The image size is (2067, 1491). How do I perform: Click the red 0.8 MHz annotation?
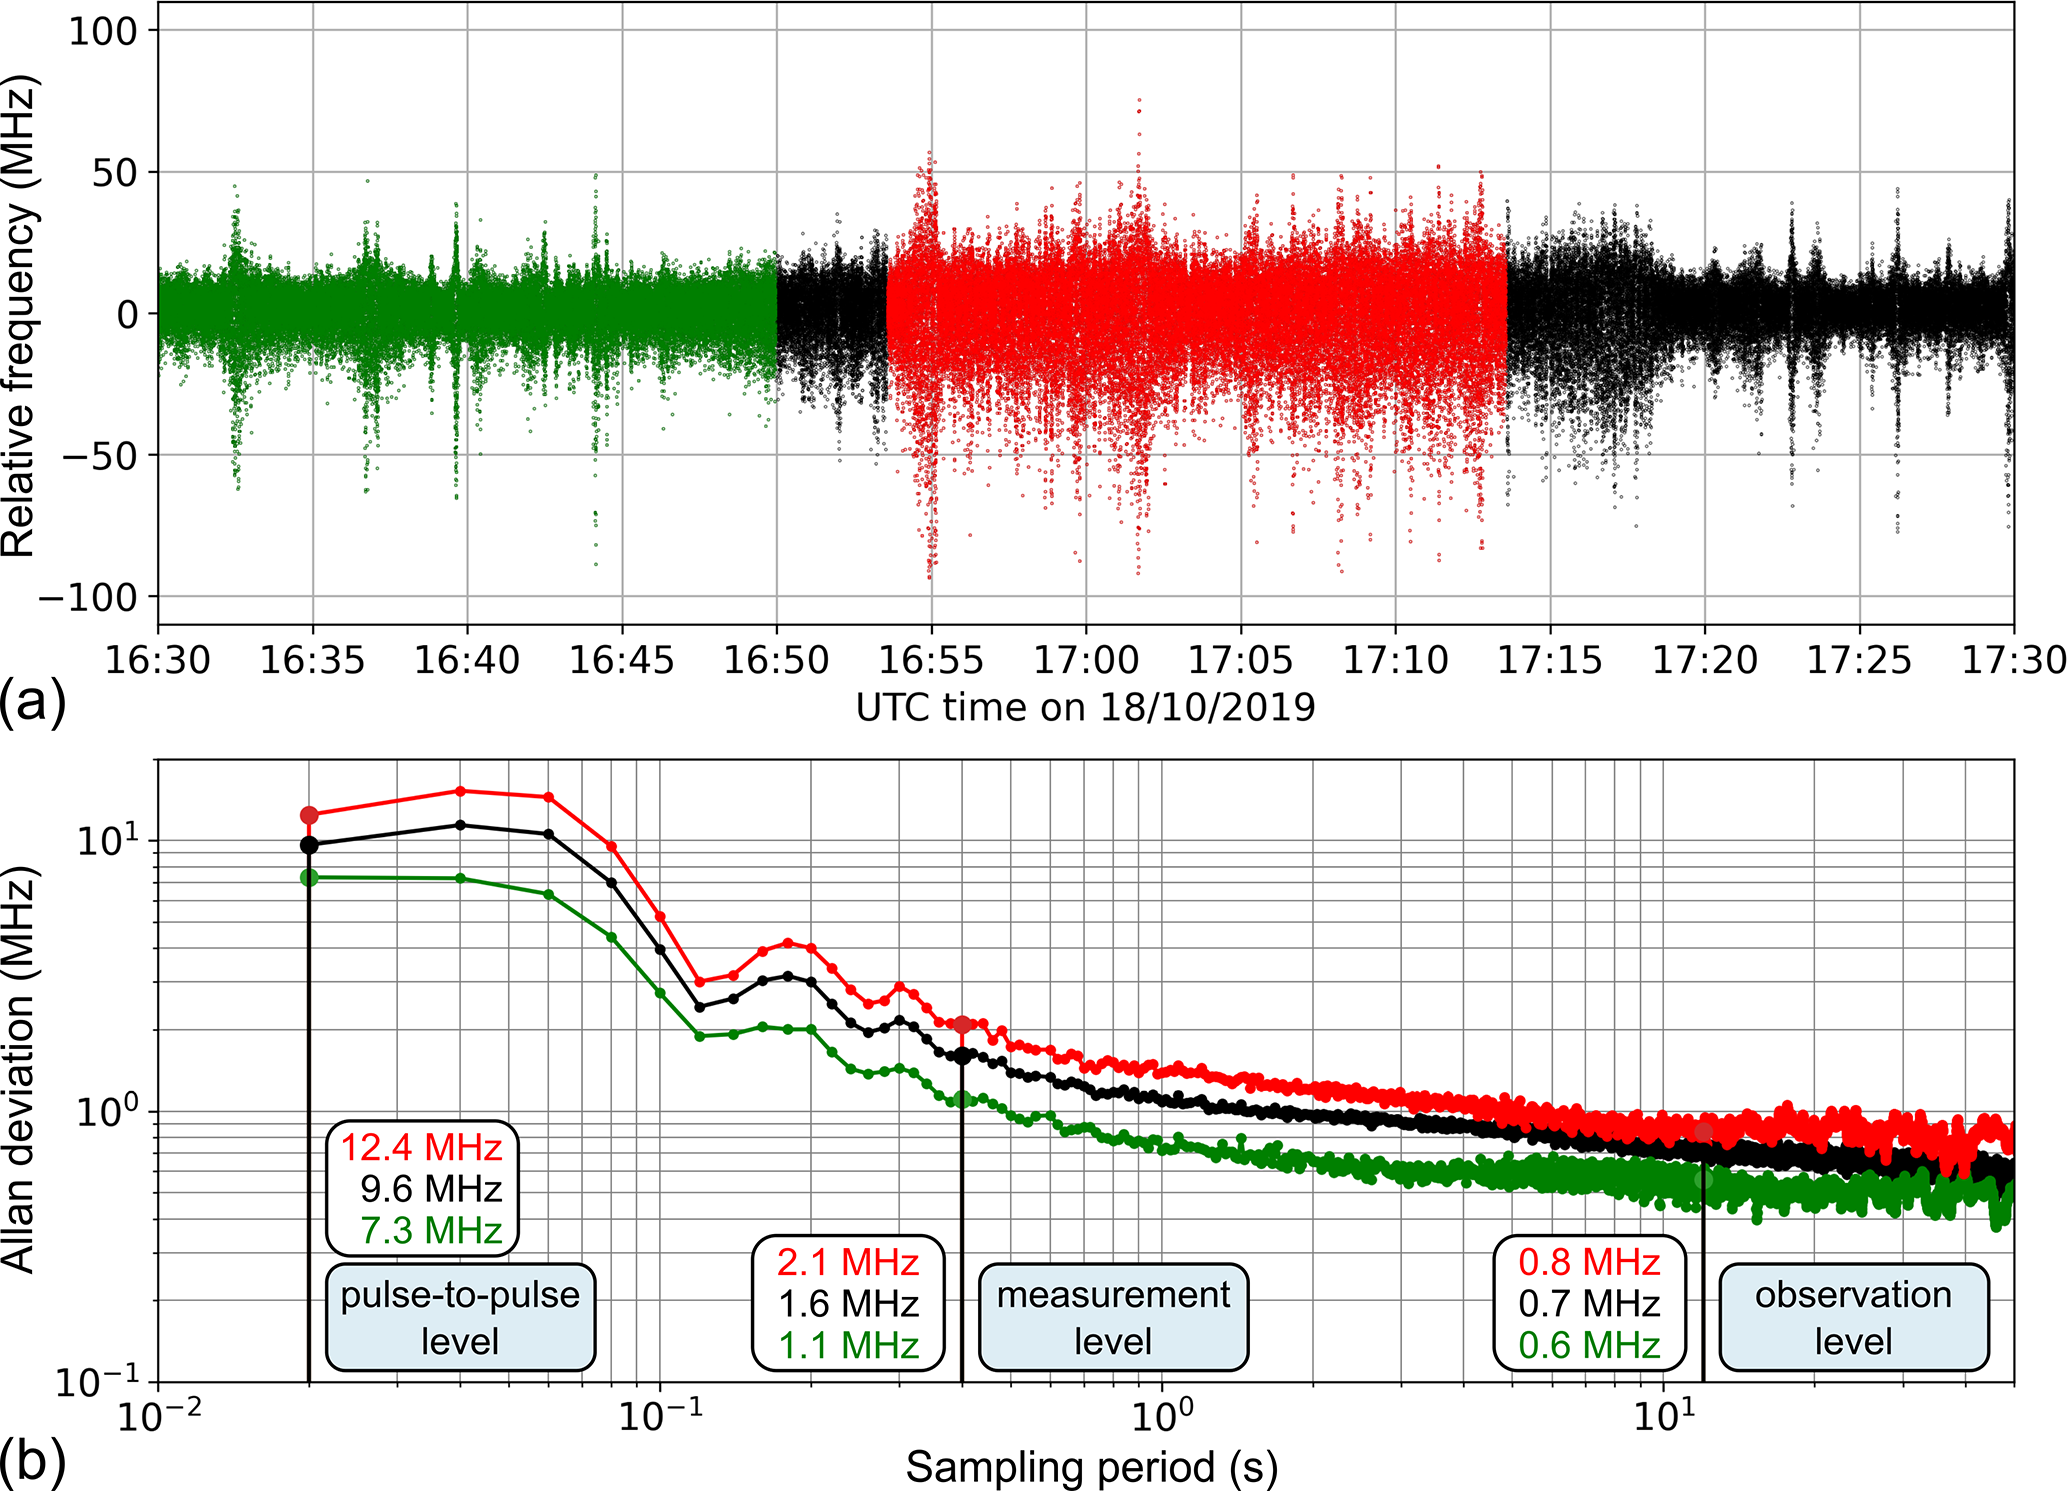click(x=1589, y=1262)
